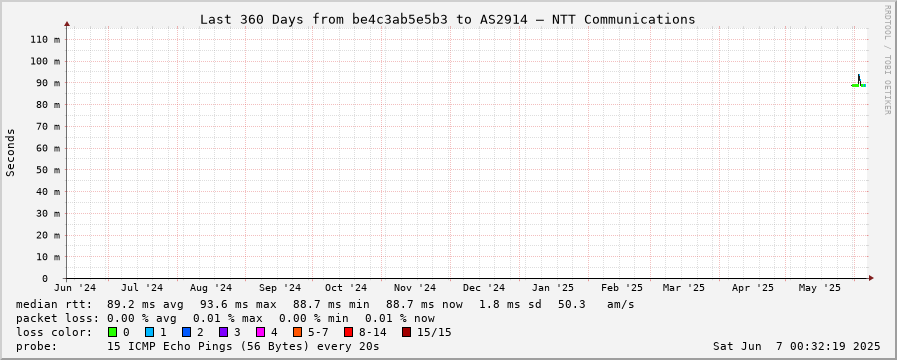Click the dark red 15/15 loss swatch
This screenshot has height=360, width=897.
pos(406,332)
